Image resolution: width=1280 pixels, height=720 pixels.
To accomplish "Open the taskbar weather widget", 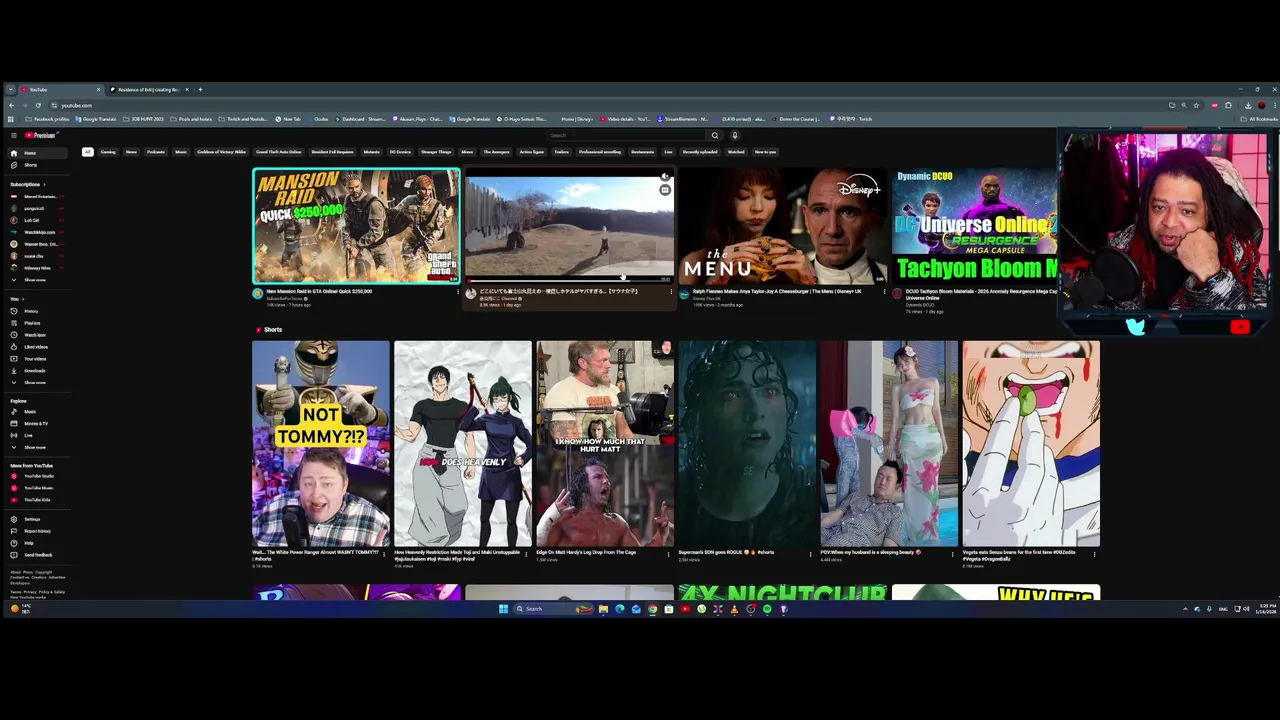I will [21, 608].
